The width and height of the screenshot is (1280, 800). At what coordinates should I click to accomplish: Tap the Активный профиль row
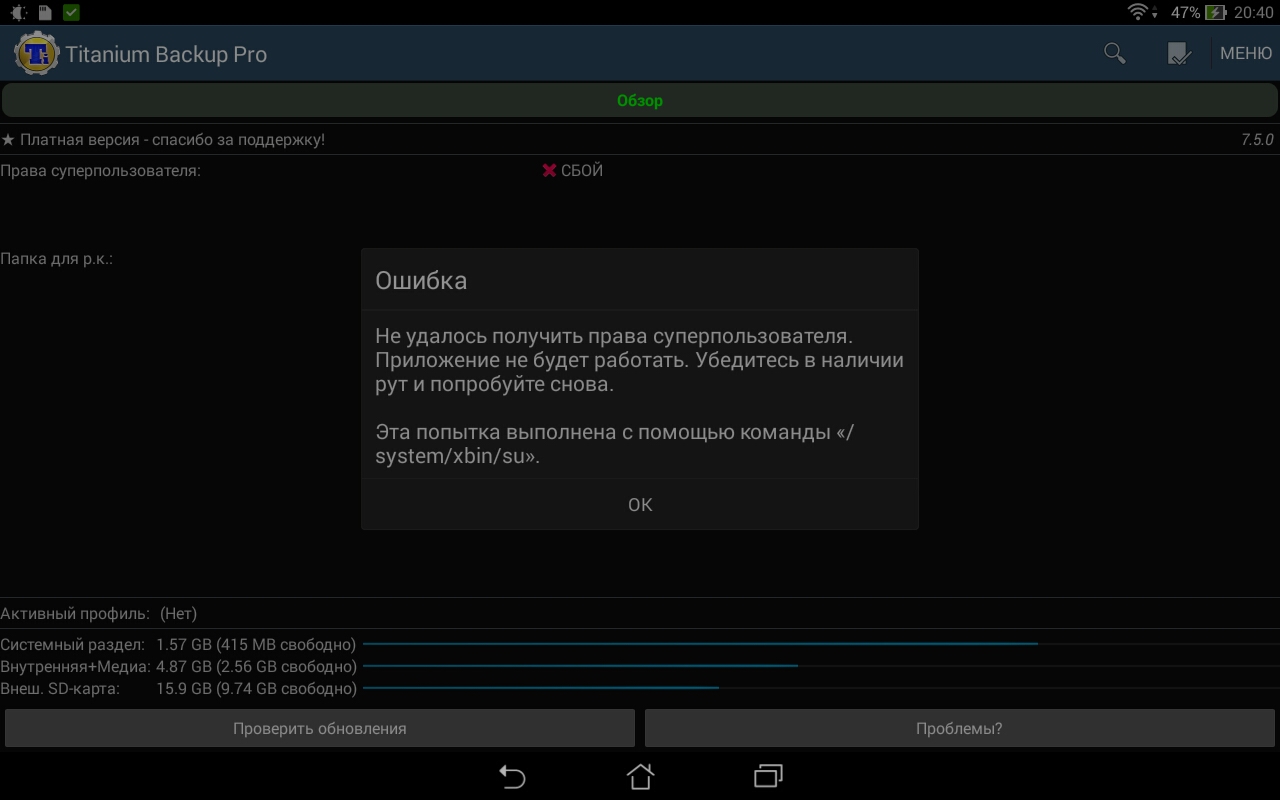tap(100, 614)
